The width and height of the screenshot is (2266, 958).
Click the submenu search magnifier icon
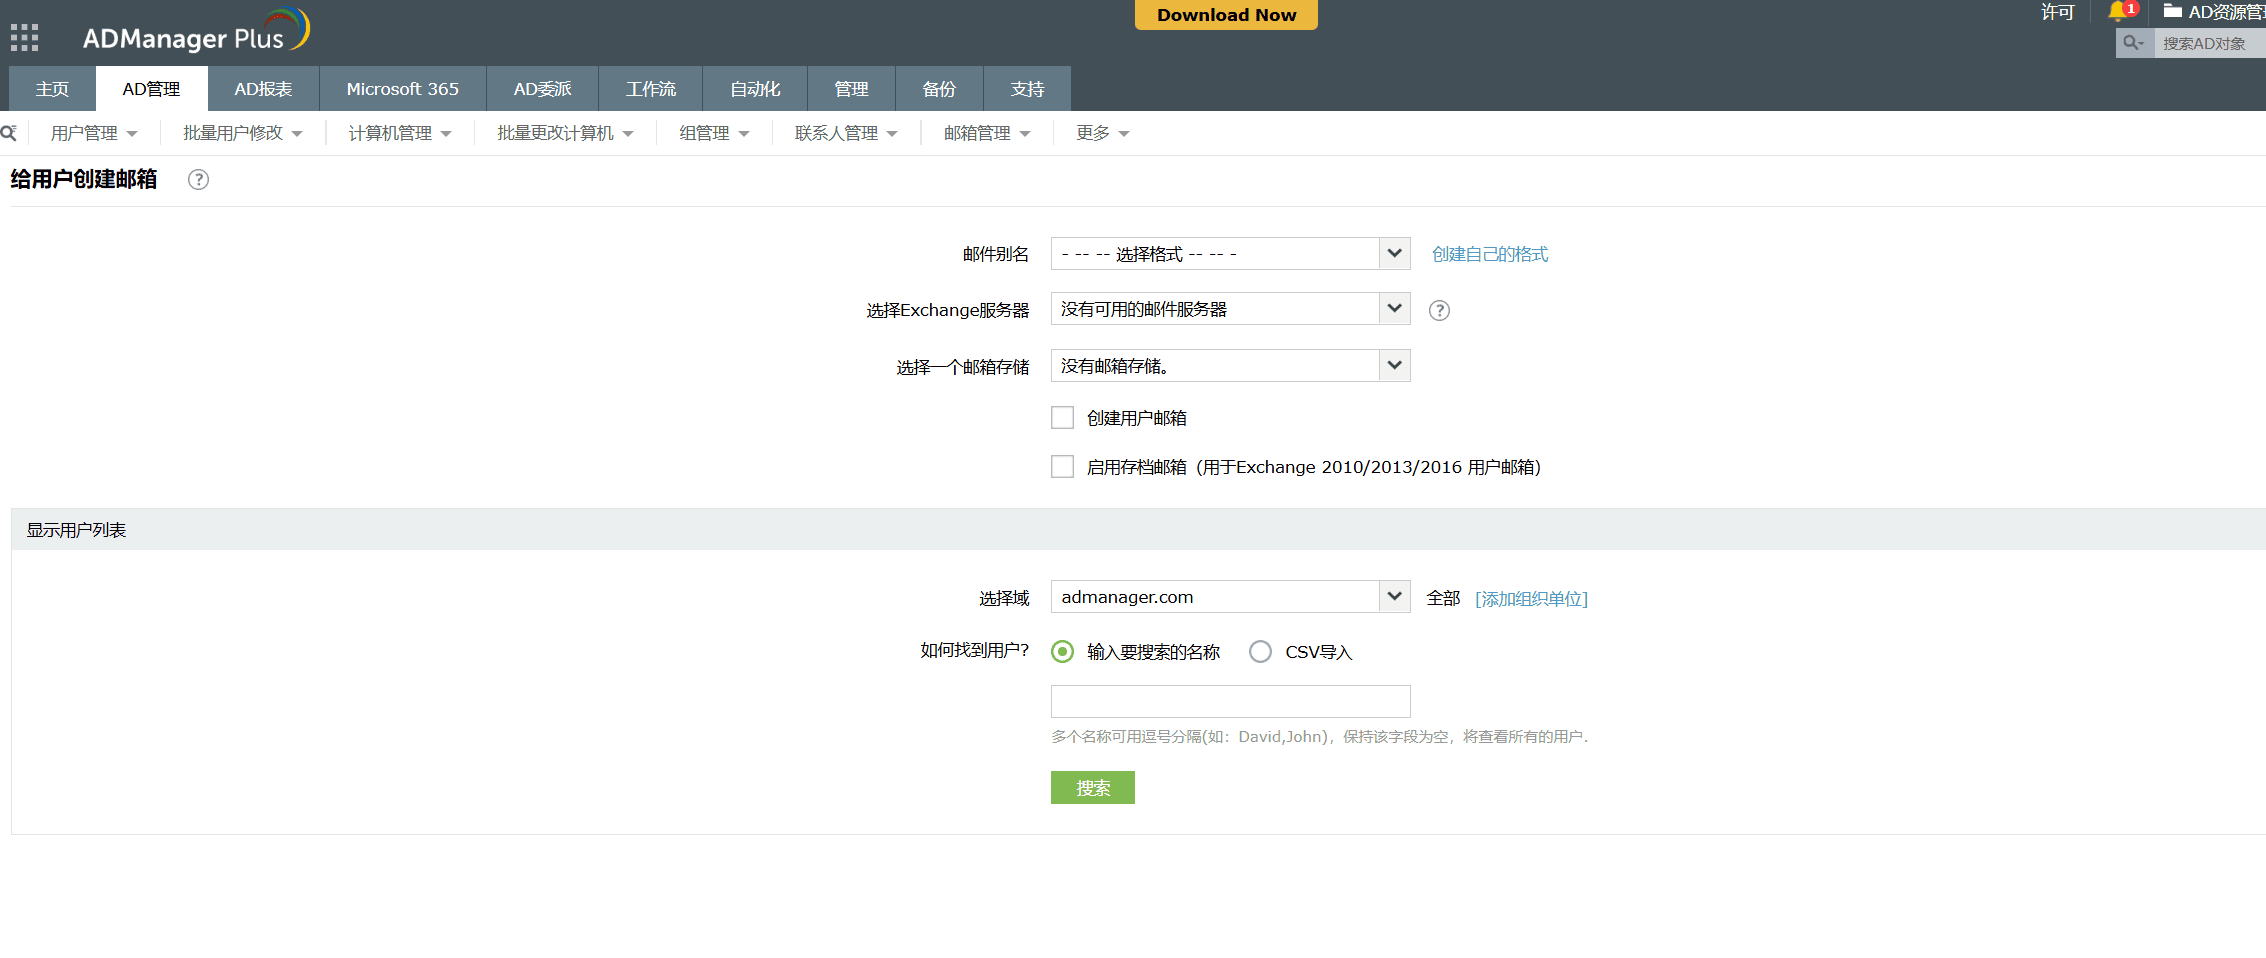pyautogui.click(x=9, y=133)
